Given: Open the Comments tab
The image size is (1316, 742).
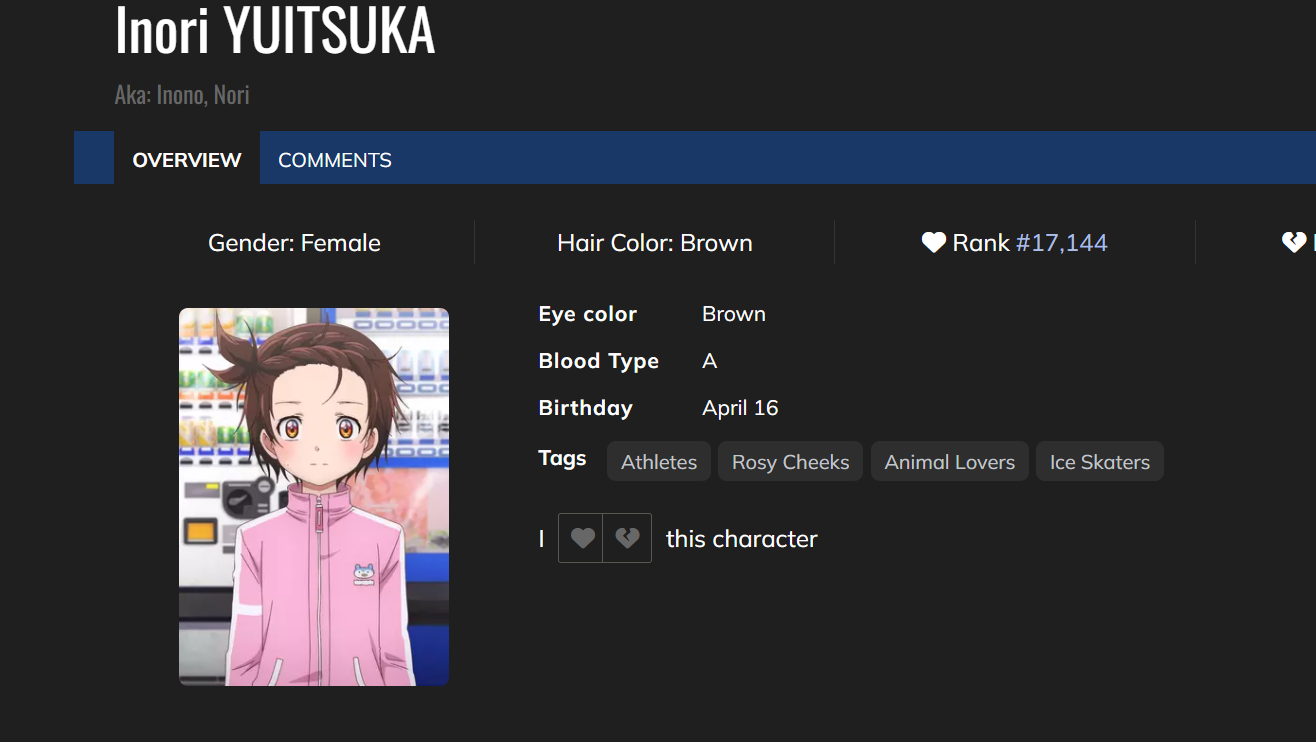Looking at the screenshot, I should [x=335, y=159].
